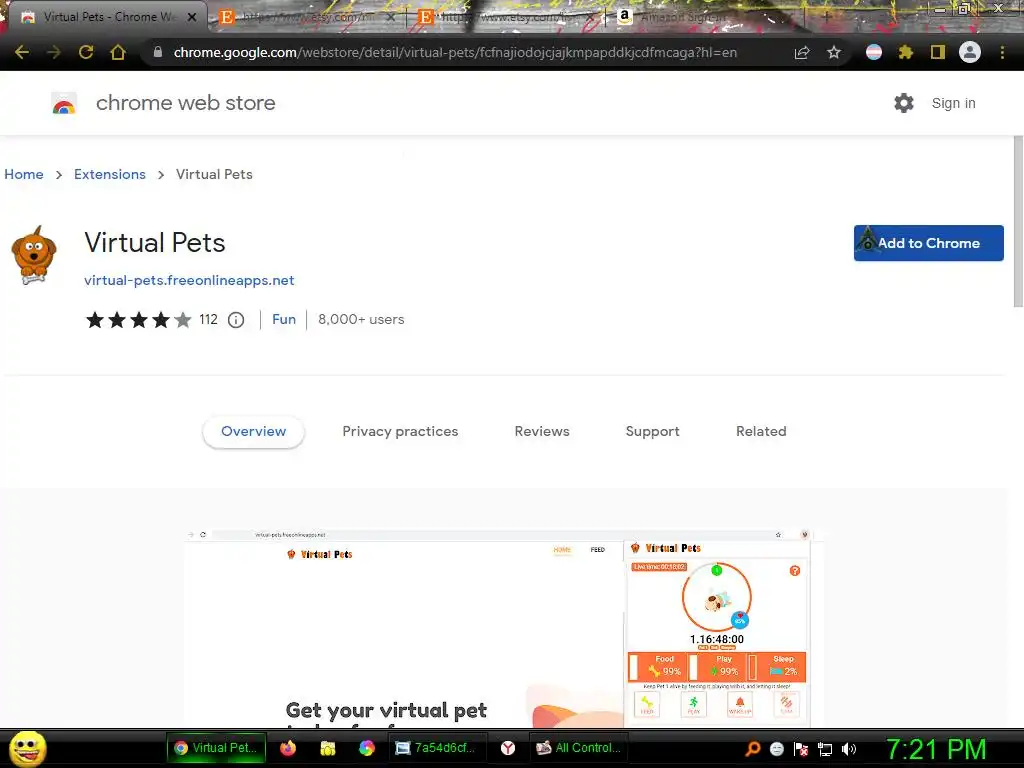
Task: Switch to the Reviews tab
Action: click(x=542, y=432)
